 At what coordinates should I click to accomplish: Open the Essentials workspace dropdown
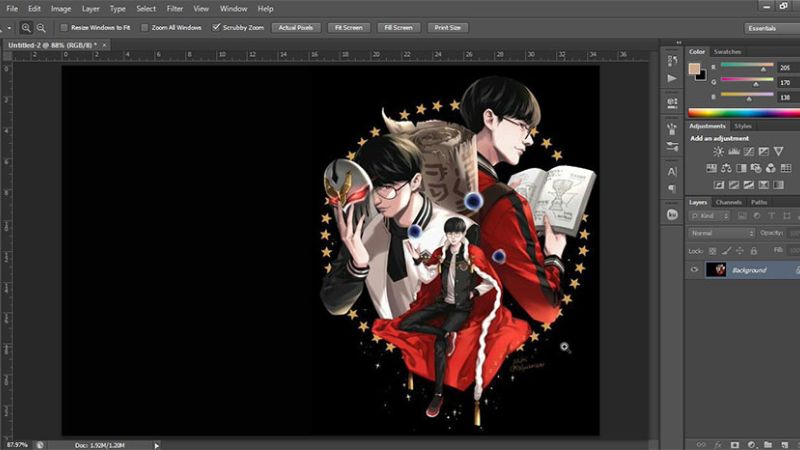point(772,28)
